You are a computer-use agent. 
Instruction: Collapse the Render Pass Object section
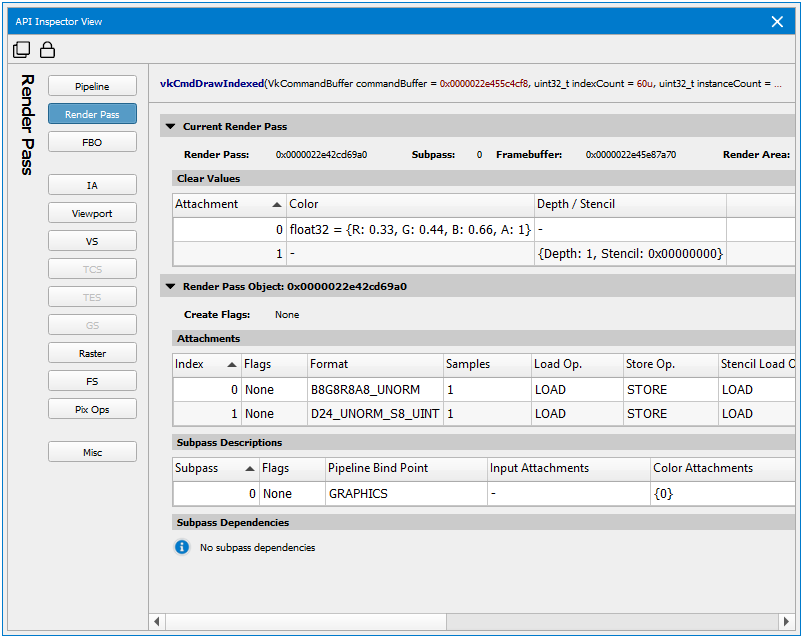point(170,286)
